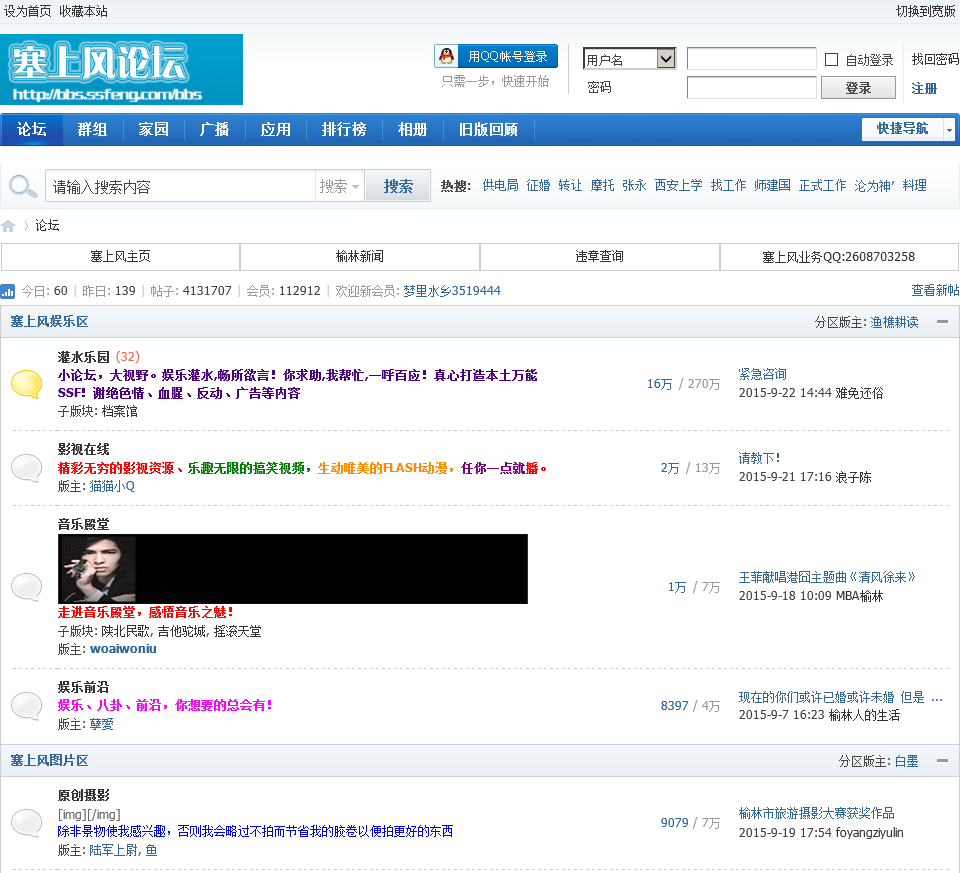
Task: Open the 榆林新闻 link box
Action: coord(360,257)
